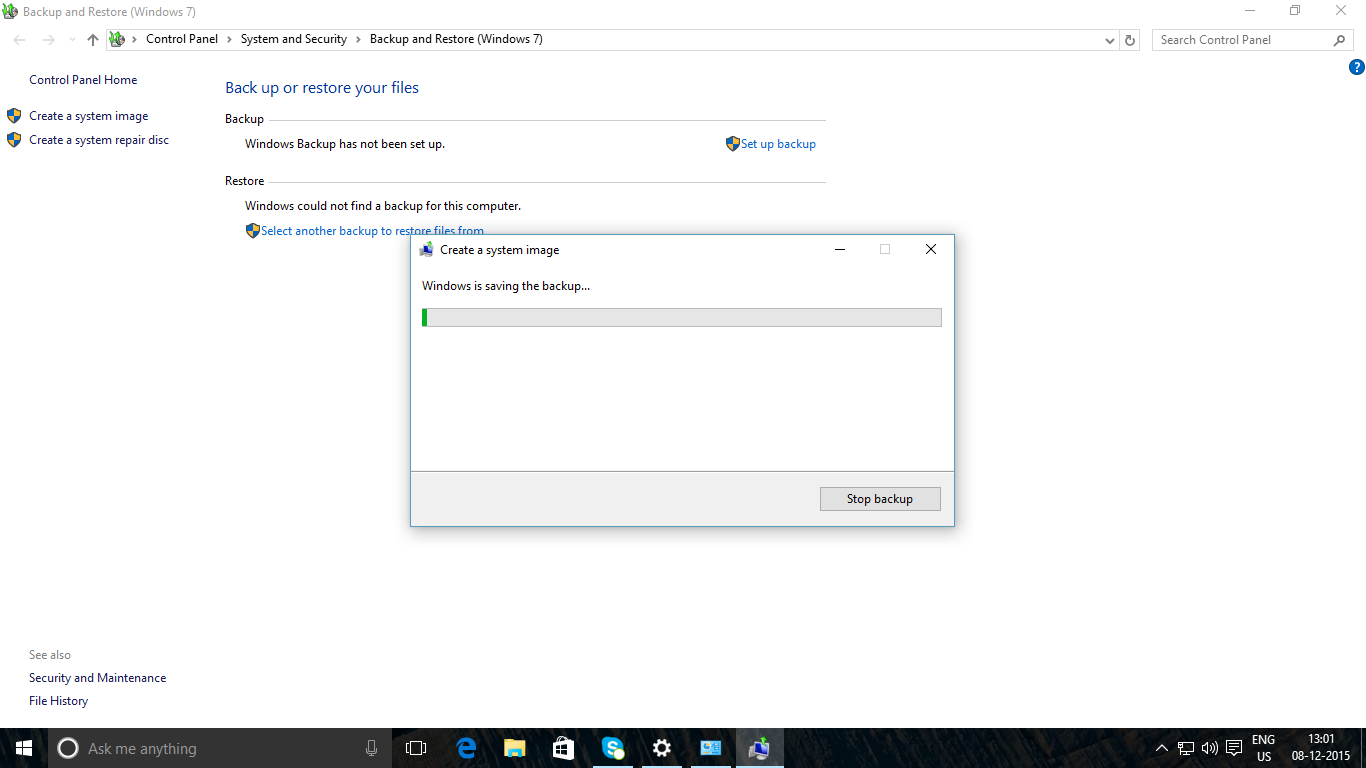Click the Help question mark icon
Viewport: 1366px width, 768px height.
1356,68
